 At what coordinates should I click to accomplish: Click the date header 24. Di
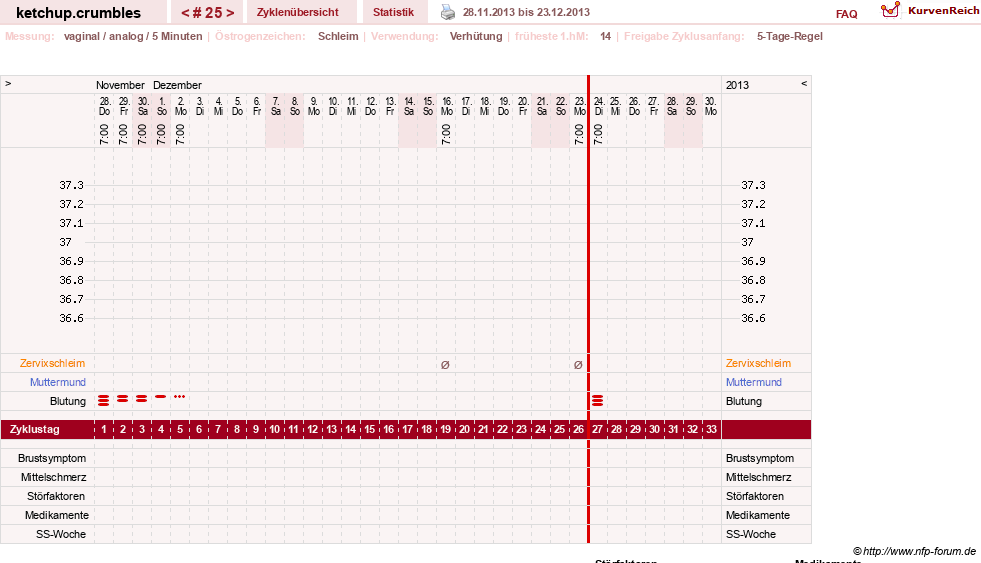[599, 106]
